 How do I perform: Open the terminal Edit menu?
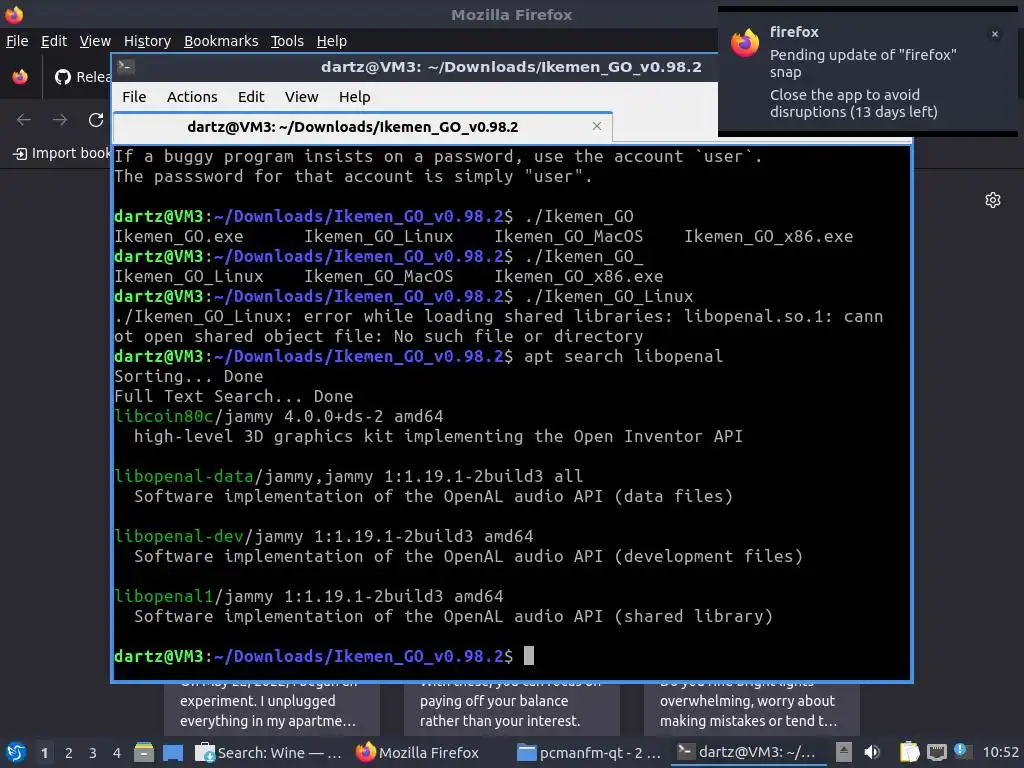coord(251,97)
